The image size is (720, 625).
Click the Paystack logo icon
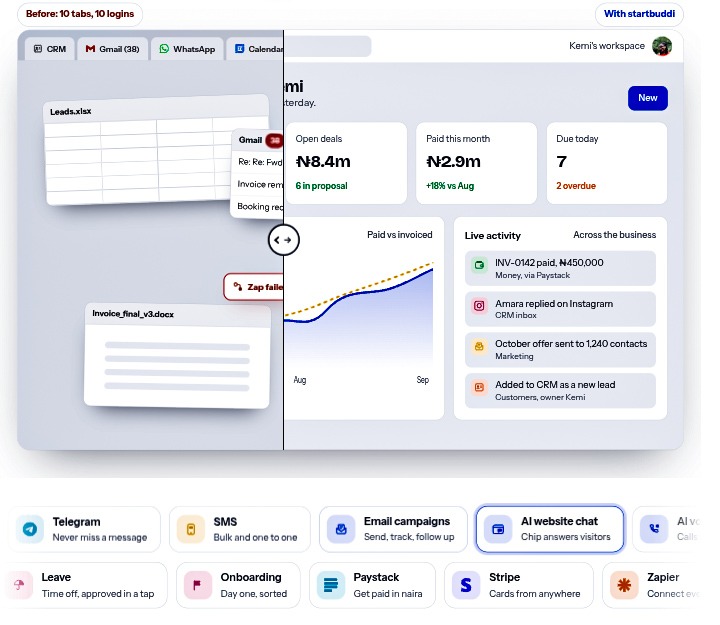coord(331,585)
